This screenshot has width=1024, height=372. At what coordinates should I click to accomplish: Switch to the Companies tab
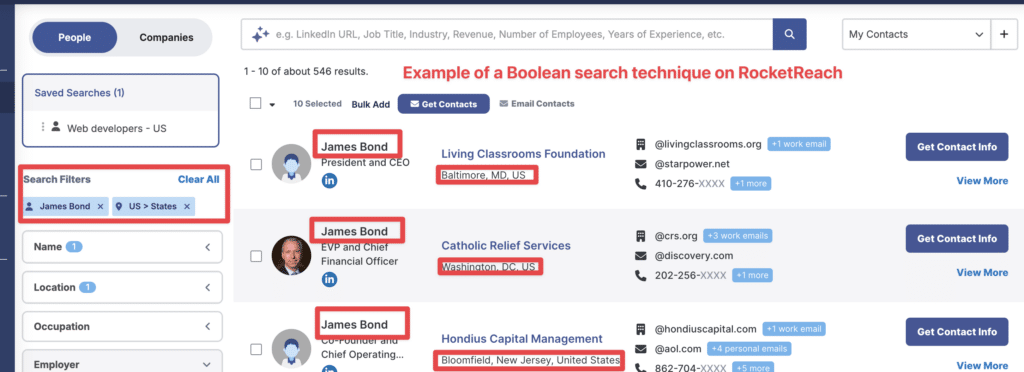pyautogui.click(x=167, y=37)
